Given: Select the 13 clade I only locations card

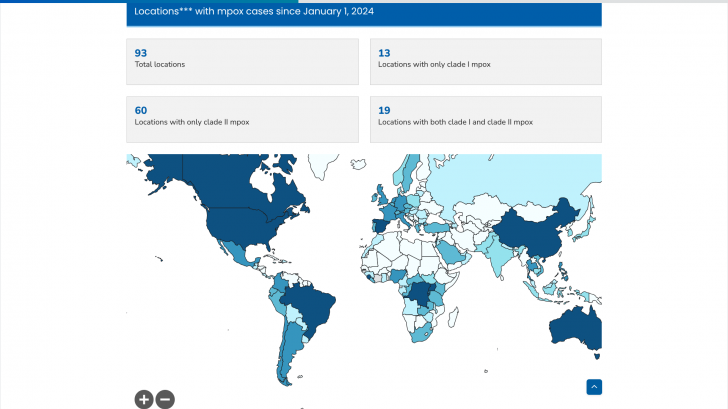Looking at the screenshot, I should 485,61.
